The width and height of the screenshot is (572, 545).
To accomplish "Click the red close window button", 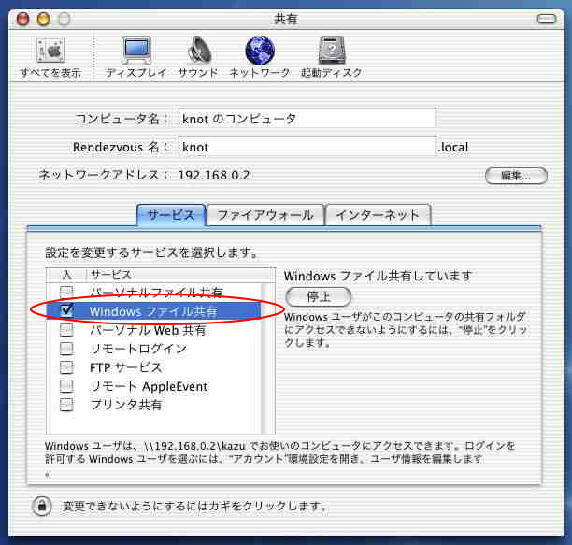I will pos(23,18).
